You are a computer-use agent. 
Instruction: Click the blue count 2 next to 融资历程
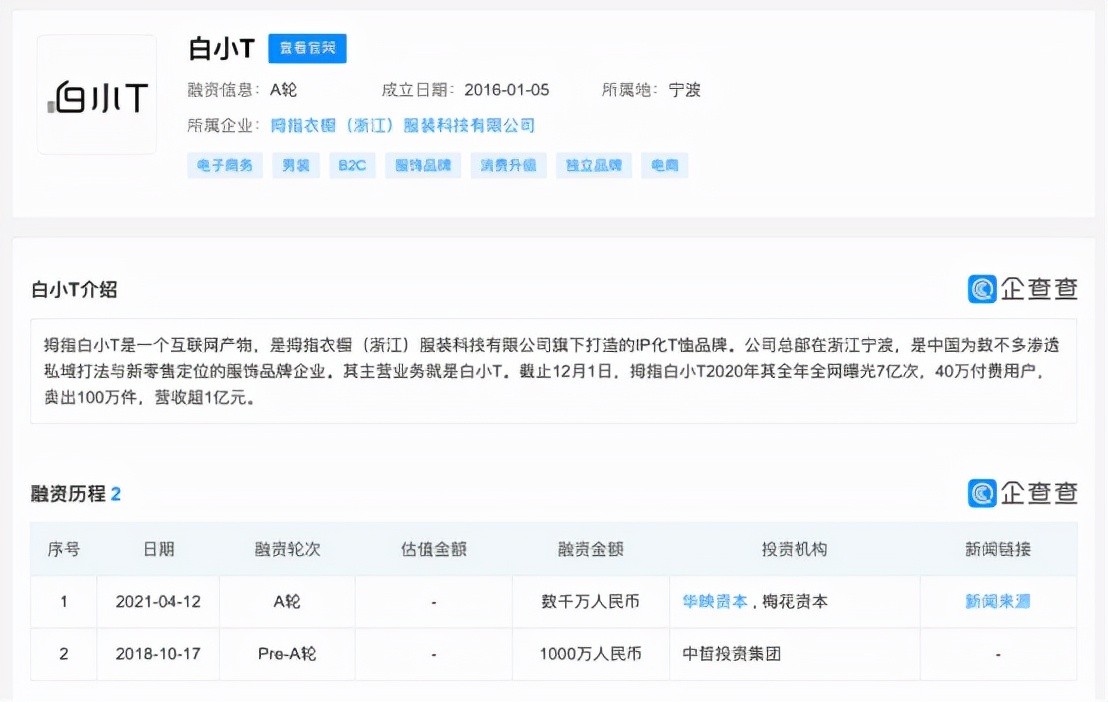[x=116, y=494]
